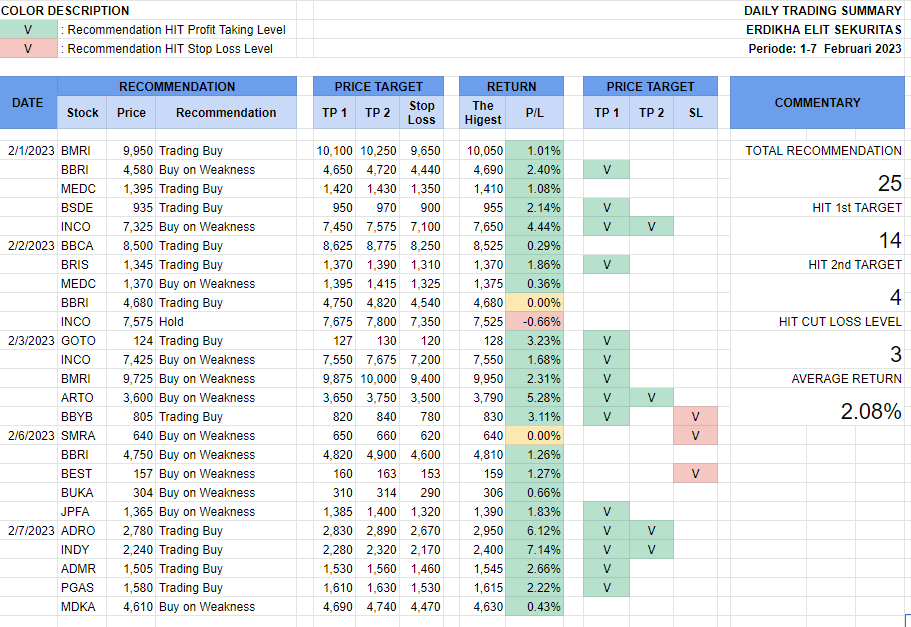This screenshot has height=627, width=911.
Task: Select the "The Higest" column header
Action: (482, 113)
